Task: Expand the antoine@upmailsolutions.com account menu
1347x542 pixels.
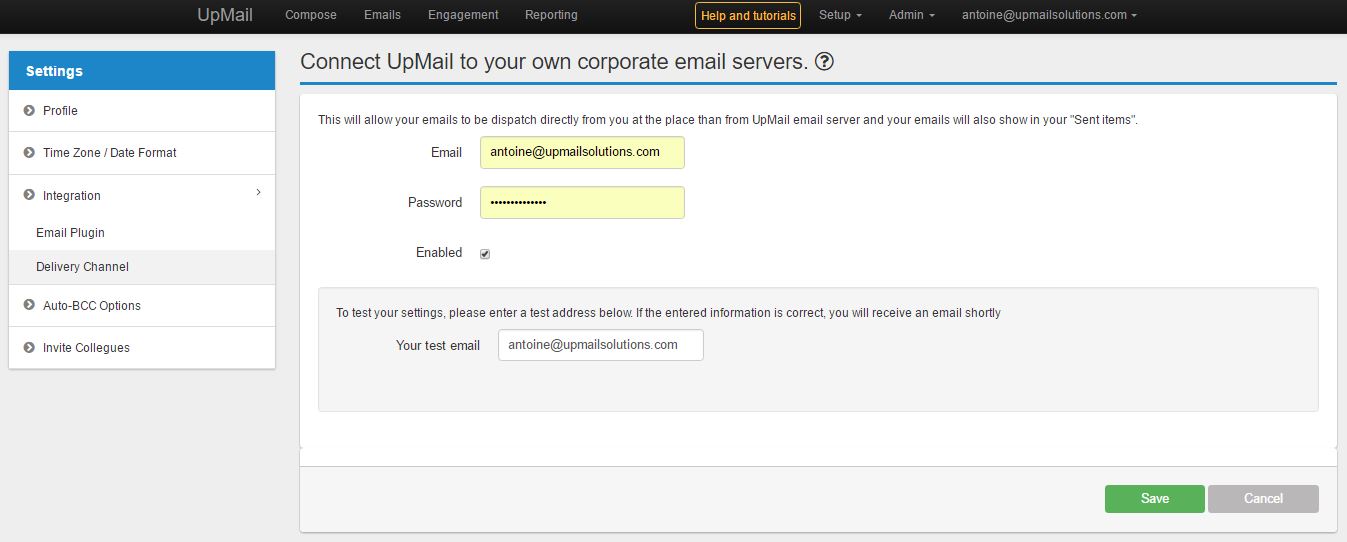Action: [1049, 15]
